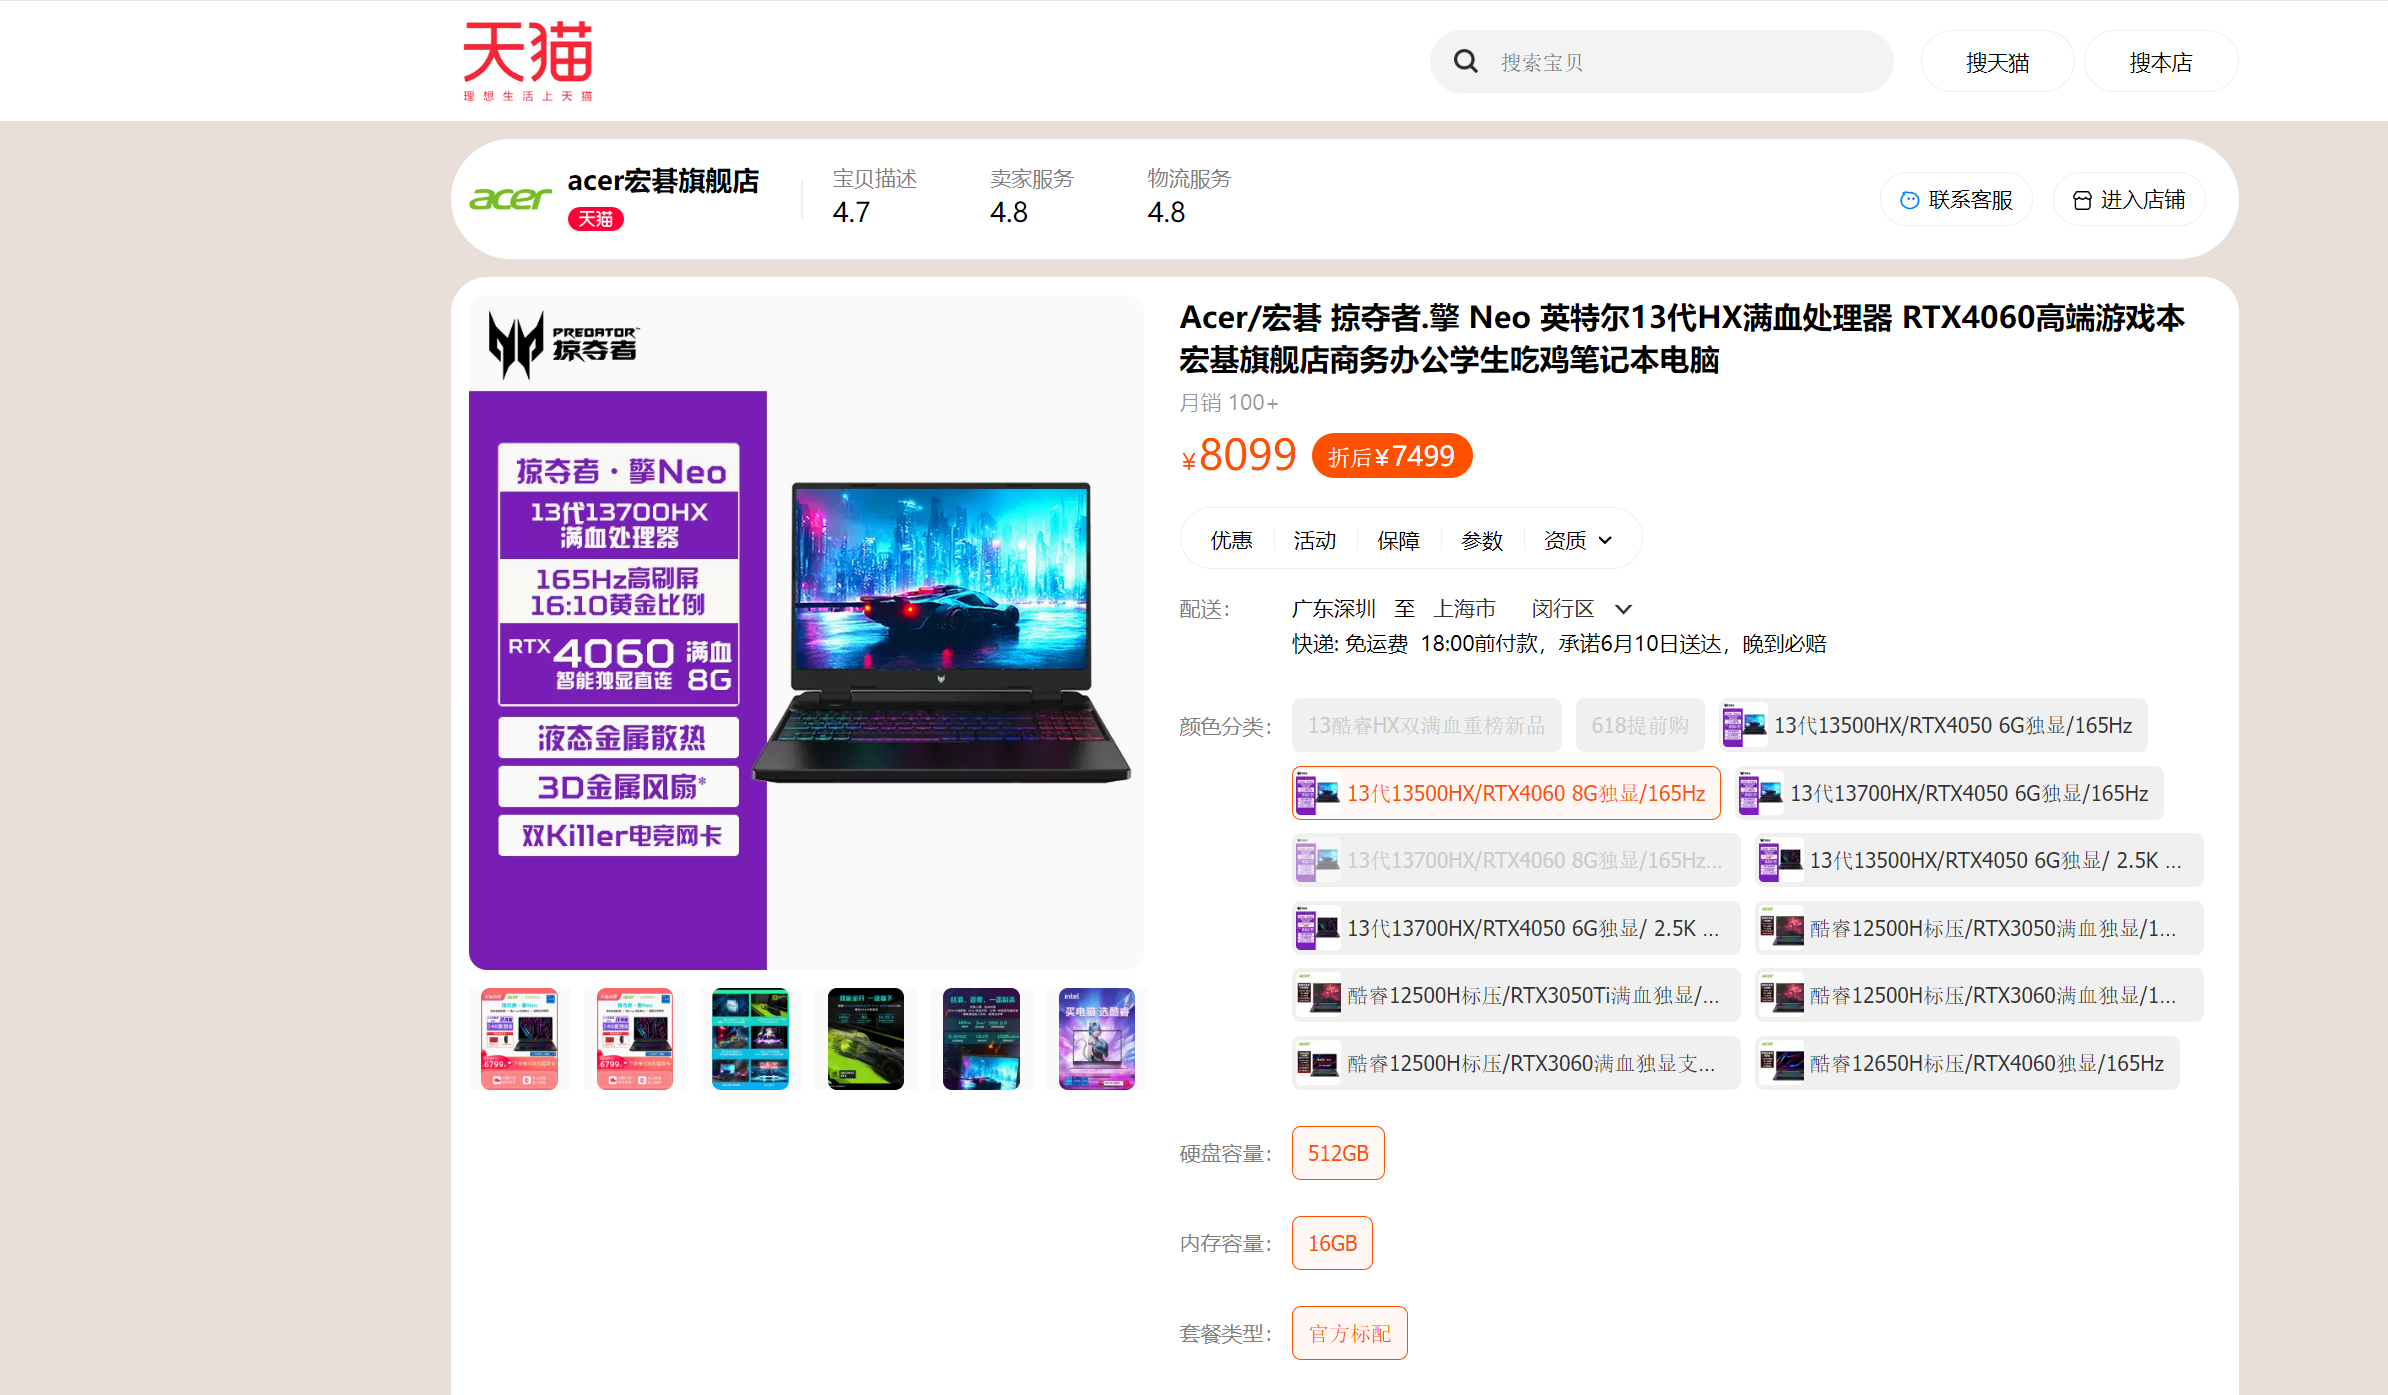Click the 物流服务 4.8 rating
The image size is (2388, 1395).
pyautogui.click(x=1189, y=196)
